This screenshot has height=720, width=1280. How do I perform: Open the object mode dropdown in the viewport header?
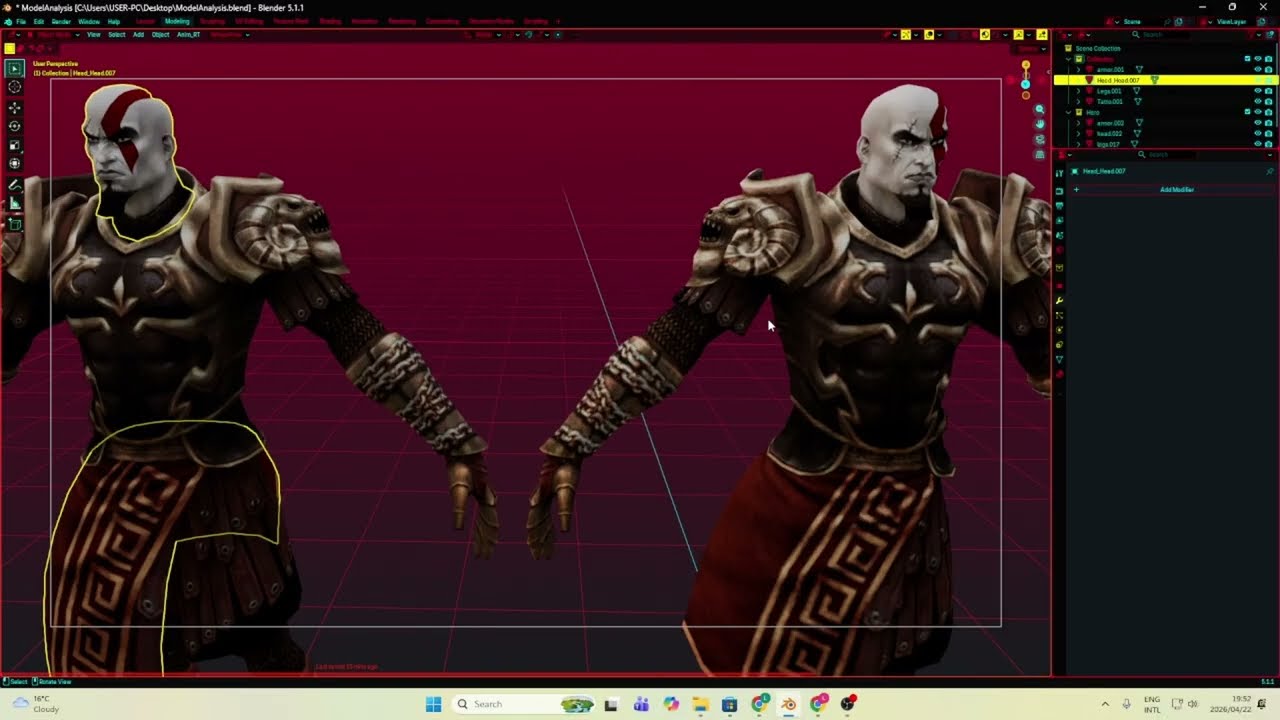point(54,35)
